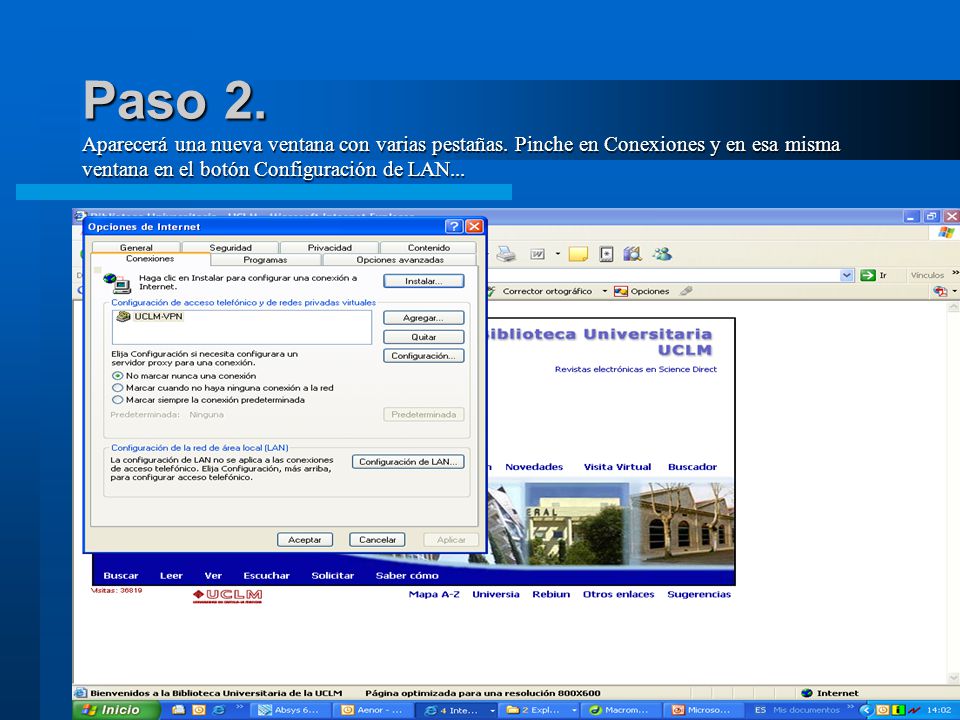Click the PDF converter icon at toolbar right
This screenshot has height=720, width=960.
coord(940,291)
